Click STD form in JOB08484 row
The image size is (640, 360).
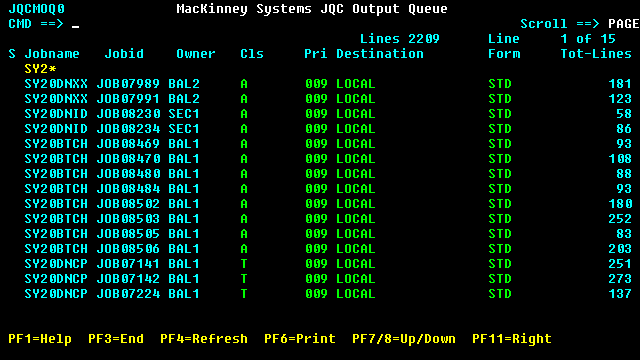(500, 189)
